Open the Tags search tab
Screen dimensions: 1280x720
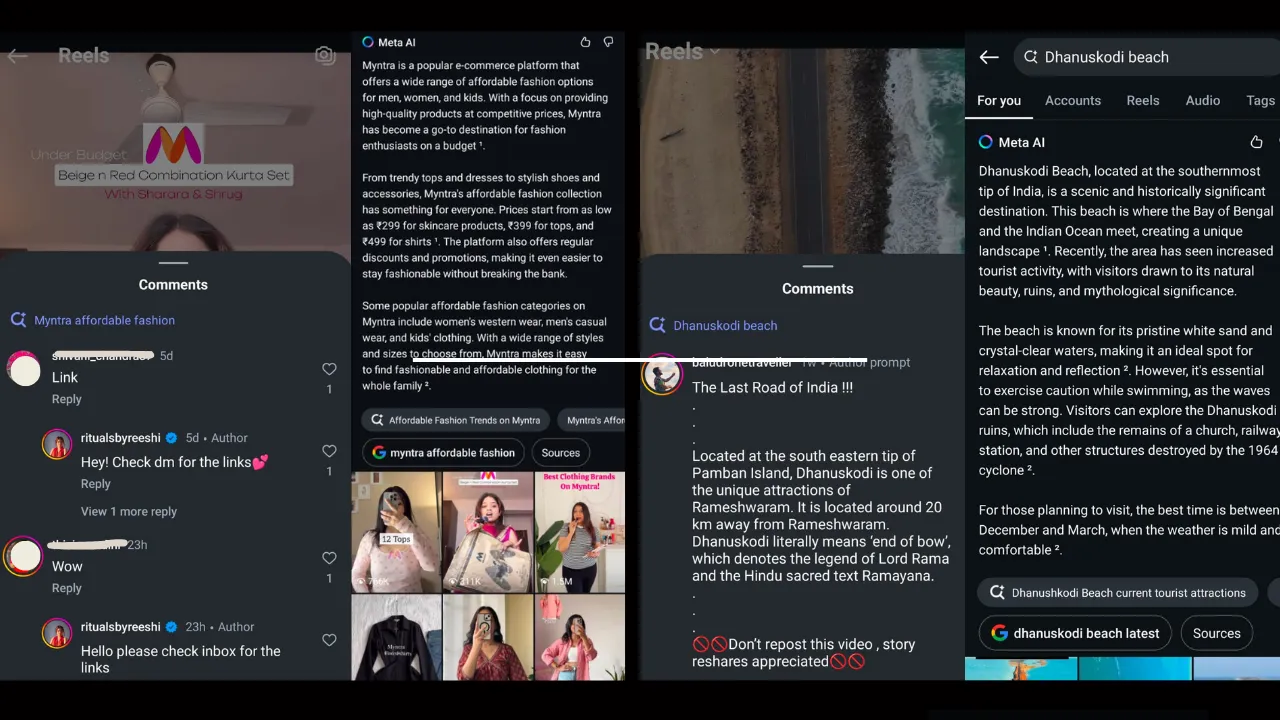point(1260,100)
